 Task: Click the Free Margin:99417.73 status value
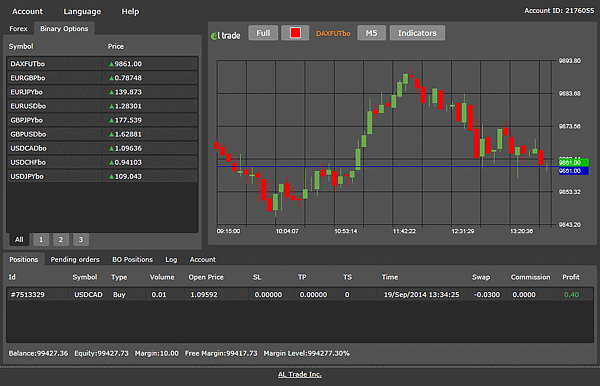pos(221,353)
